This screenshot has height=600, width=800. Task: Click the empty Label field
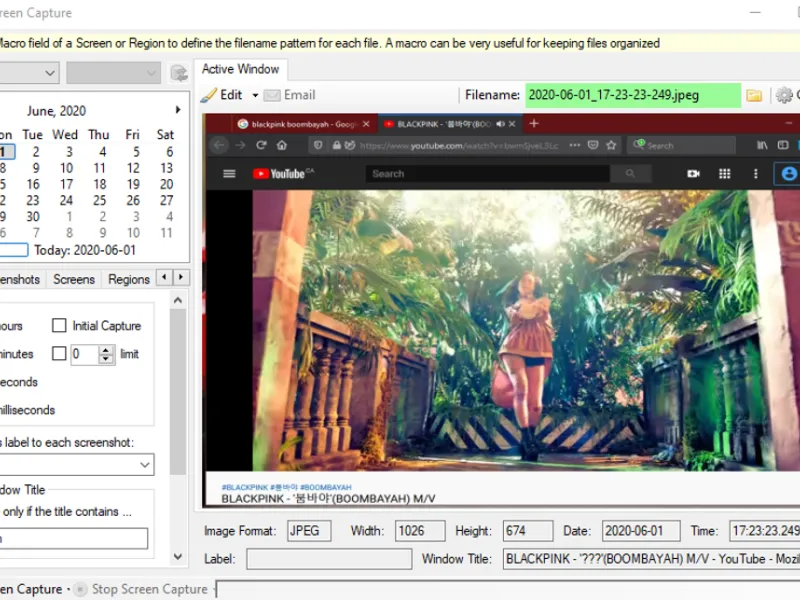pos(329,559)
